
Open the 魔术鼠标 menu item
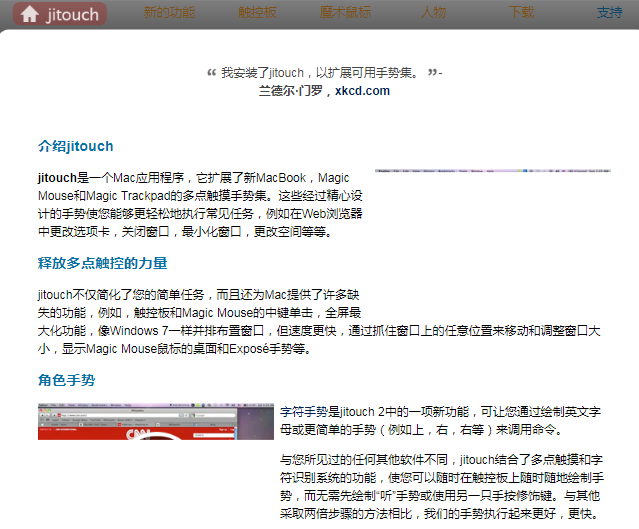click(x=345, y=12)
